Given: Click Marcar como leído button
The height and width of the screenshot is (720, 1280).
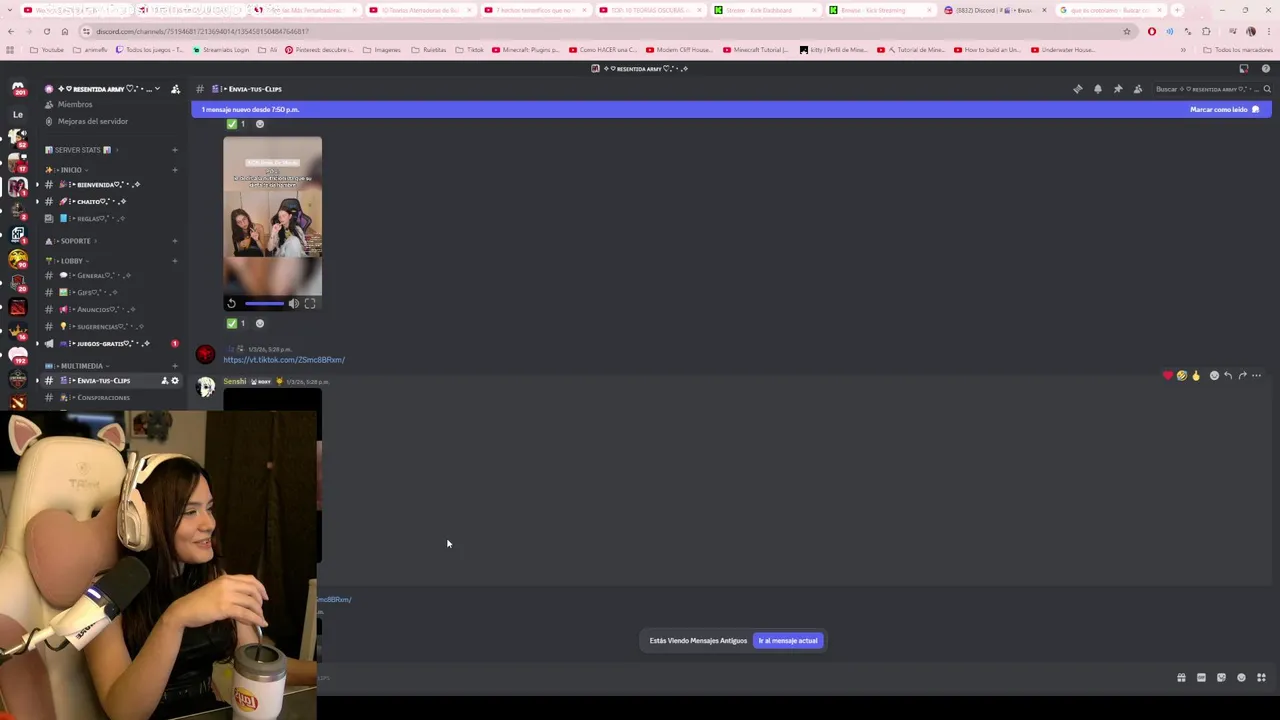Looking at the screenshot, I should 1224,109.
